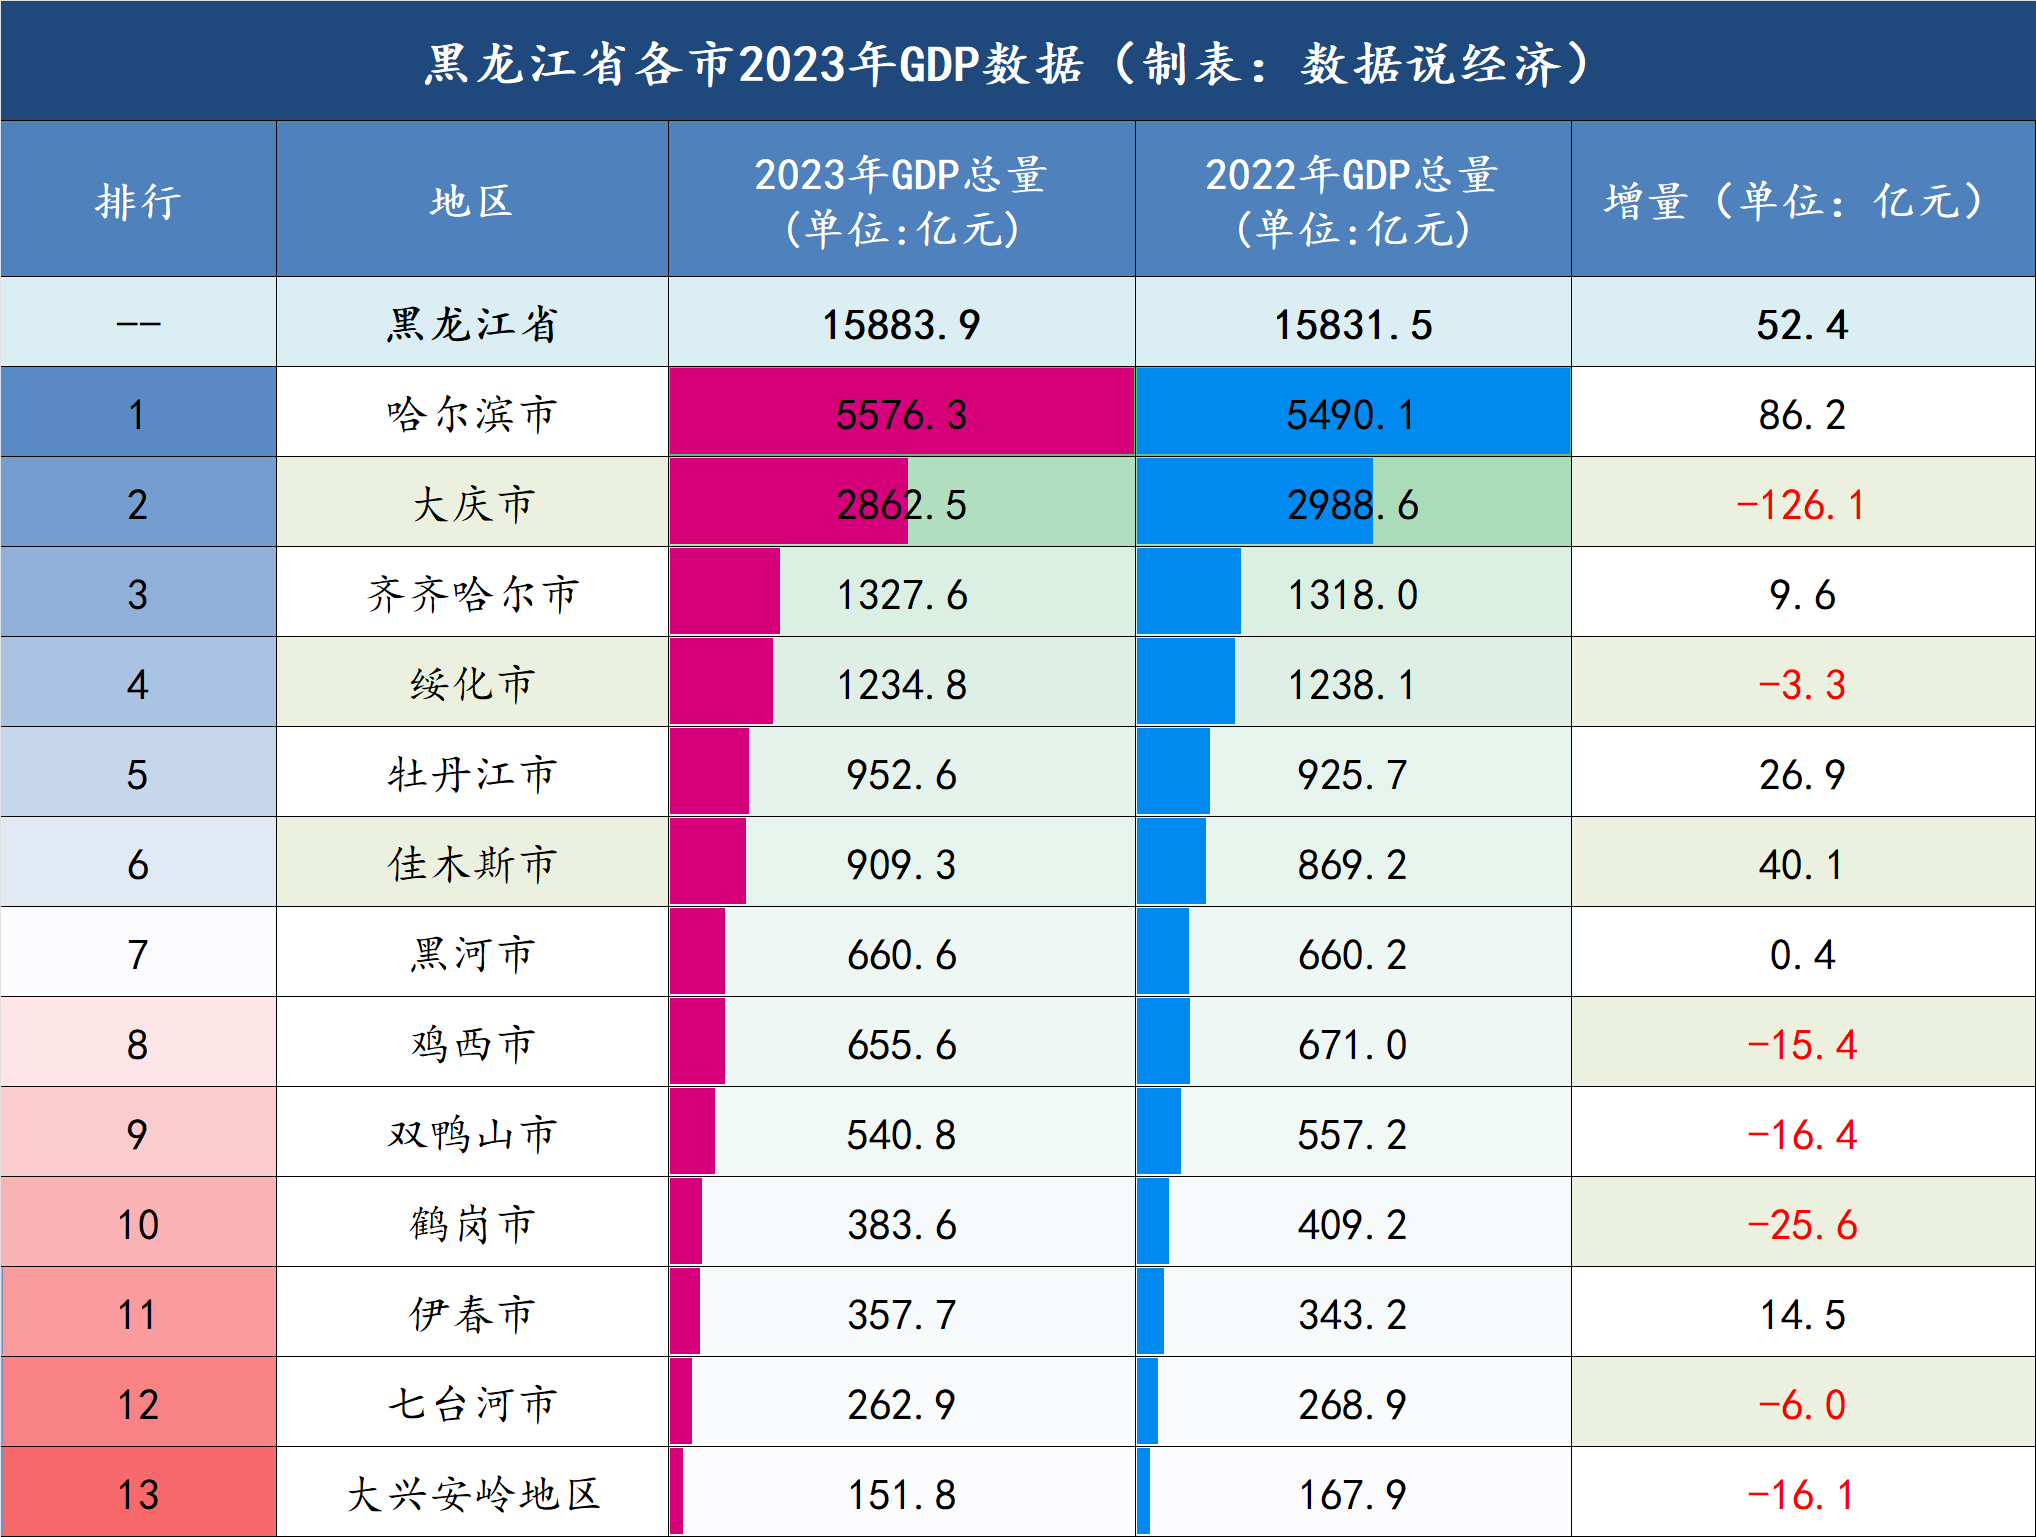Select the increment 26.9
The image size is (2036, 1537).
(1802, 775)
